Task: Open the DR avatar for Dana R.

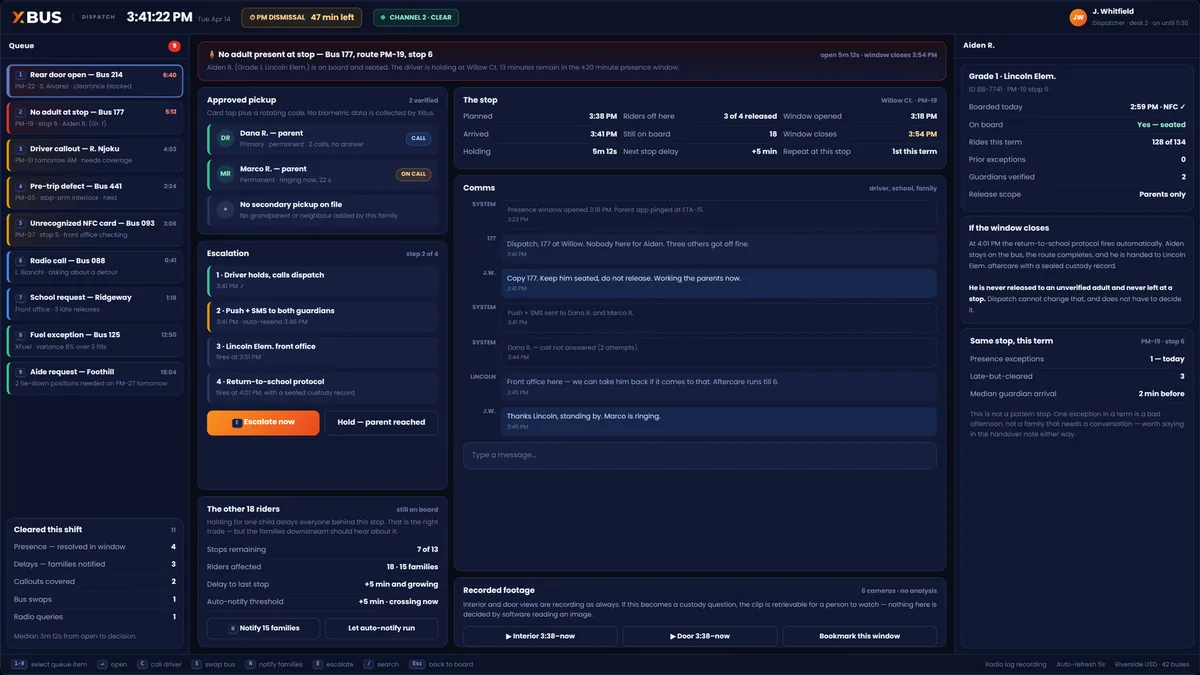Action: click(226, 138)
